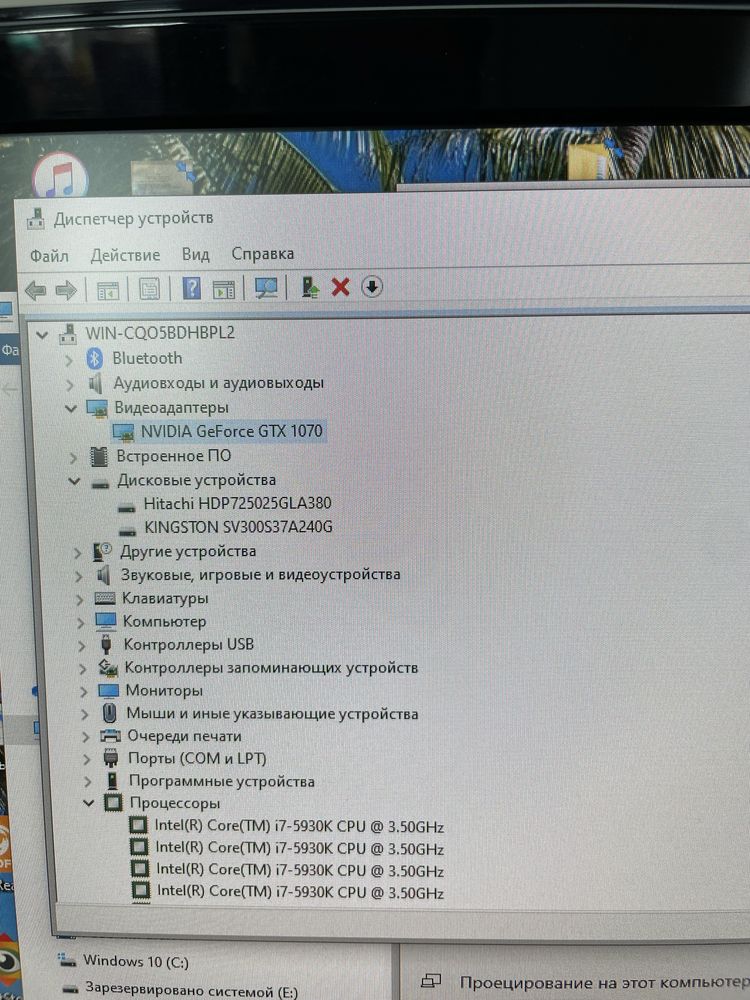Click the iTunes desktop icon
Viewport: 750px width, 1000px height.
[x=61, y=176]
